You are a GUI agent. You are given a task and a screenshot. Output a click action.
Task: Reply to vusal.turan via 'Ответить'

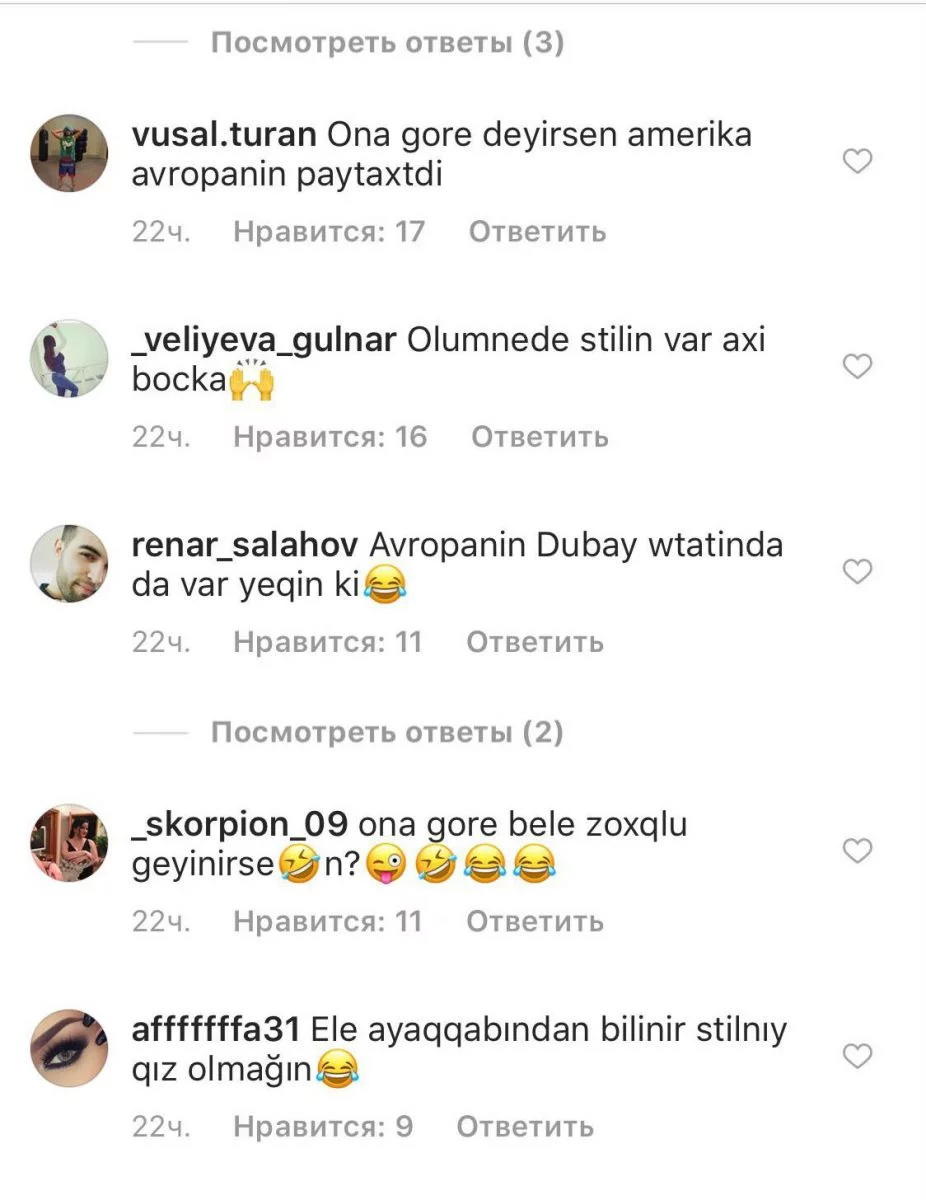point(538,232)
